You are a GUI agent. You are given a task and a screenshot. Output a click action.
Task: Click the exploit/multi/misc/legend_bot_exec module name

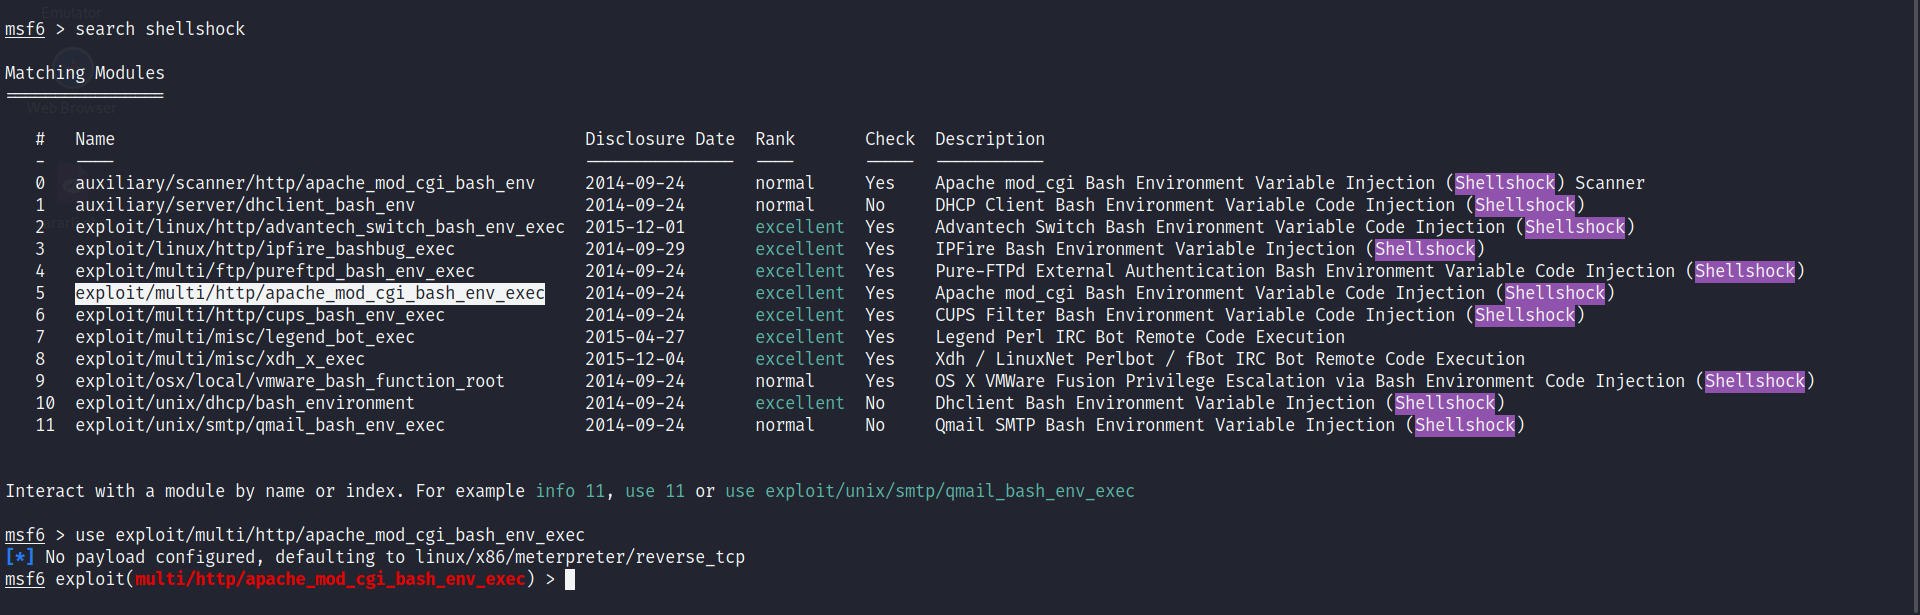[x=244, y=337]
